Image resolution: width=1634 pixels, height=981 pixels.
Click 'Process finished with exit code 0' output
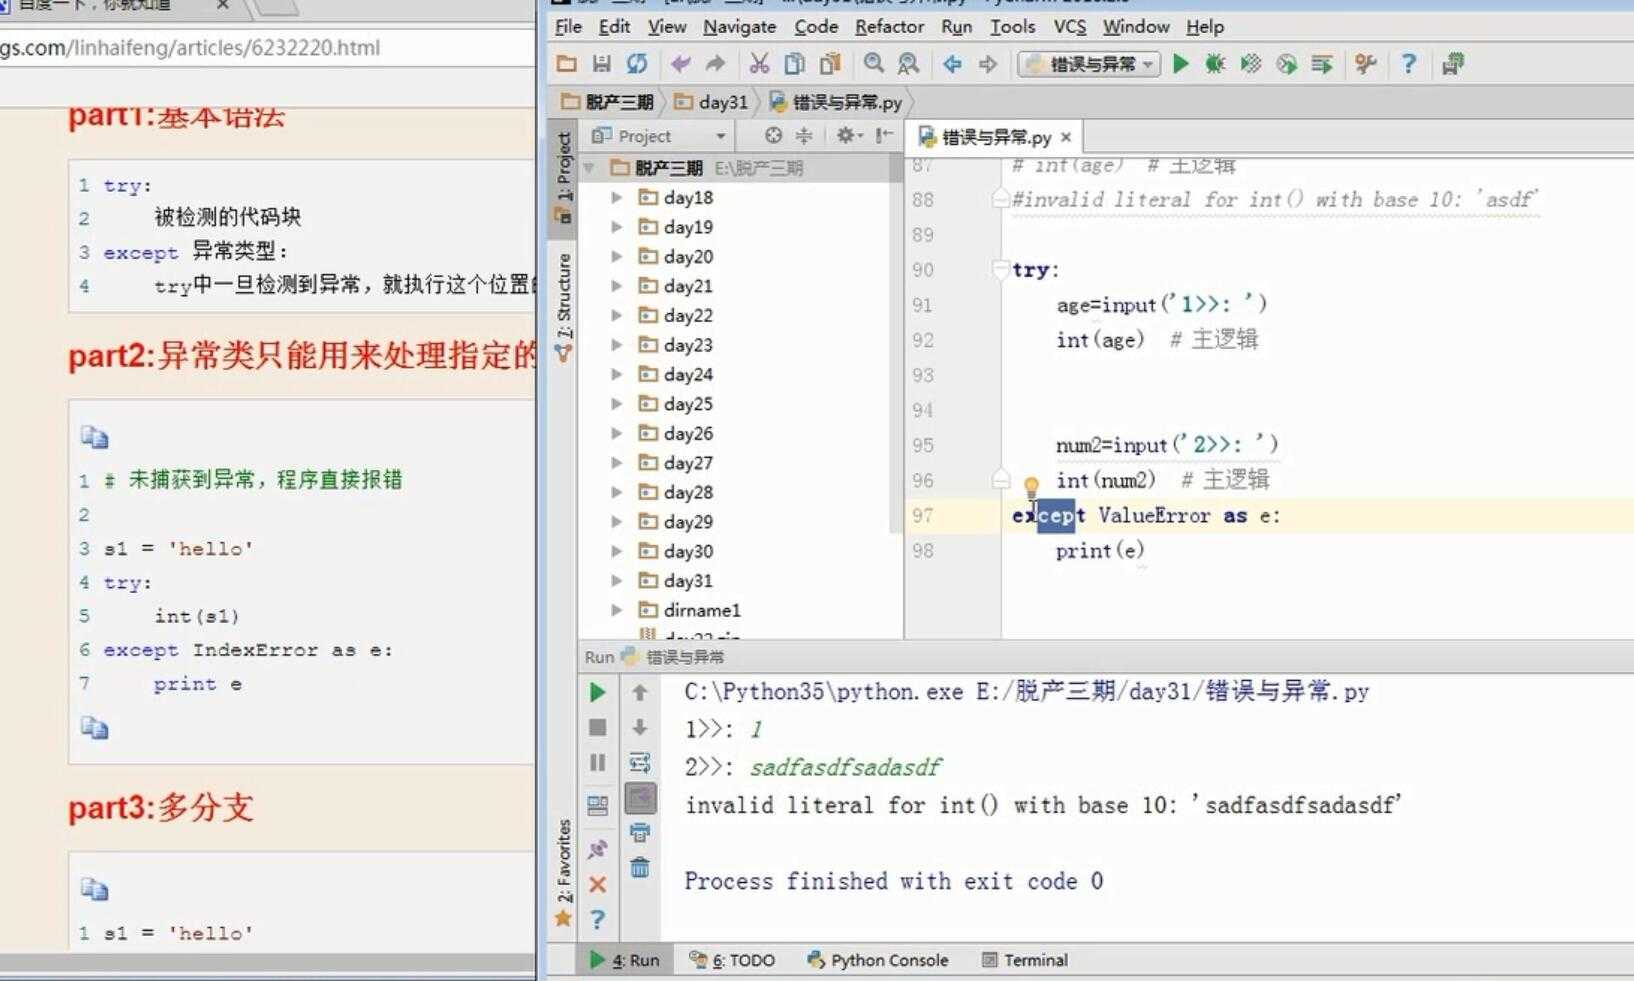point(894,881)
